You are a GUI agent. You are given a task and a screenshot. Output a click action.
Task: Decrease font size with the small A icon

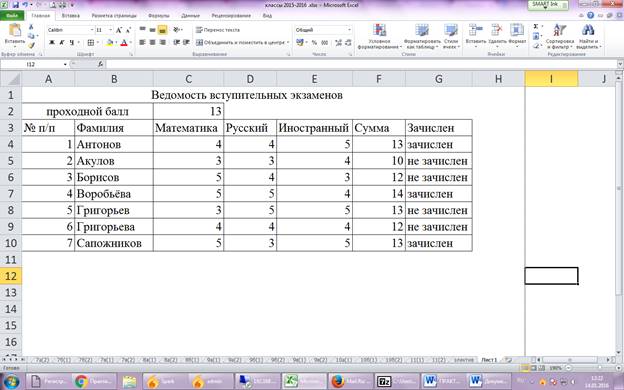128,30
